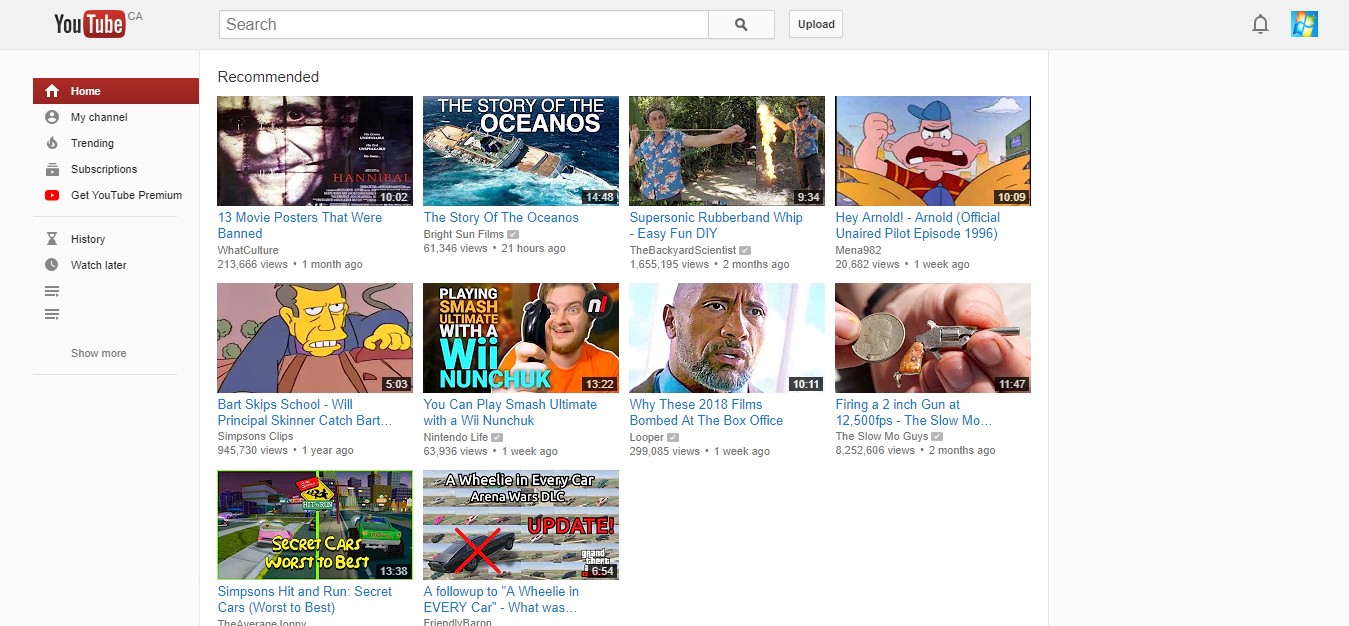
Task: Play the Wii Nunchuk Smash thumbnail
Action: tap(521, 338)
